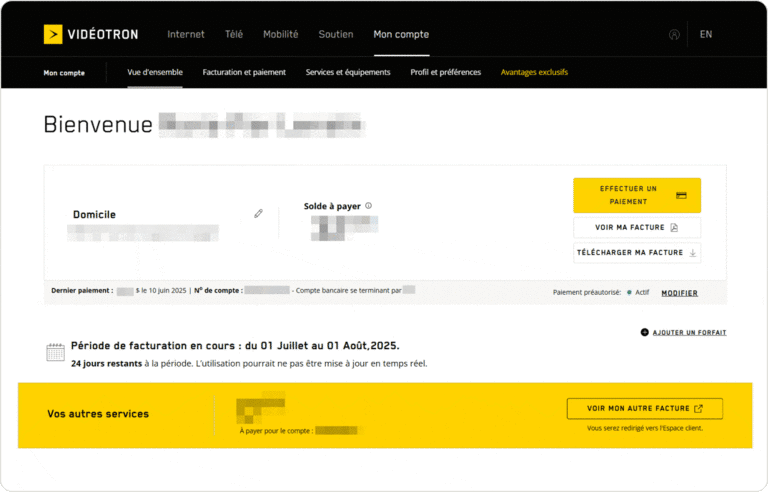Select Mon compte in top navigation
768x492 pixels.
401,34
